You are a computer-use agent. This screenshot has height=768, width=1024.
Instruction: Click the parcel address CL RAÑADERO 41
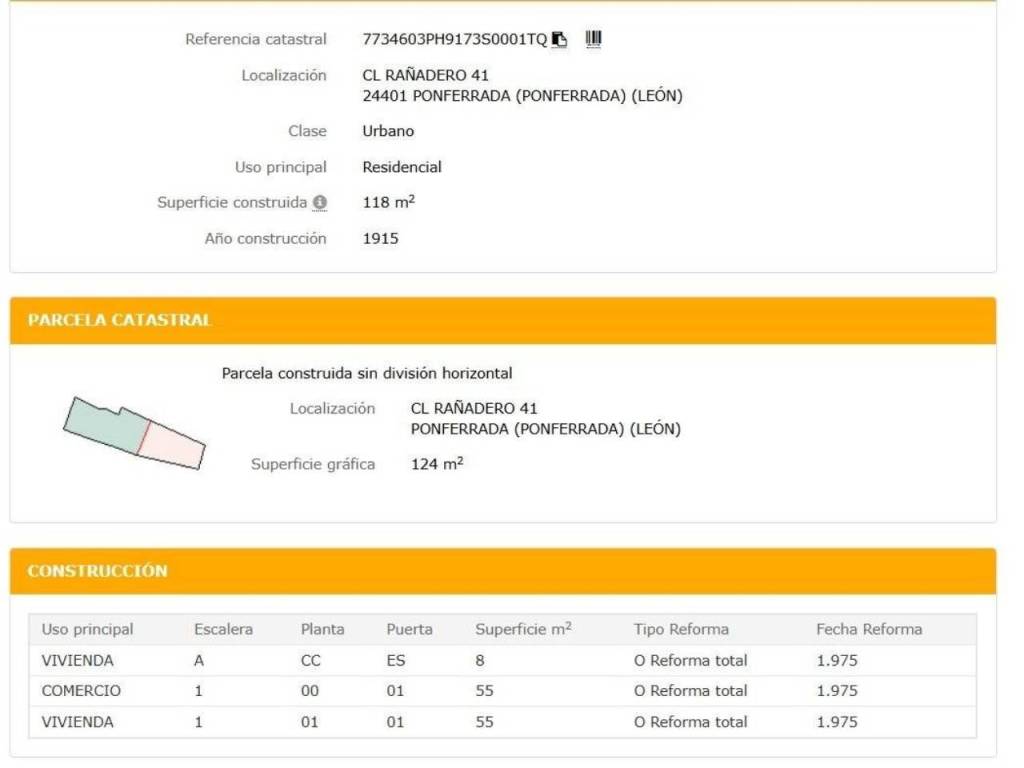point(474,409)
